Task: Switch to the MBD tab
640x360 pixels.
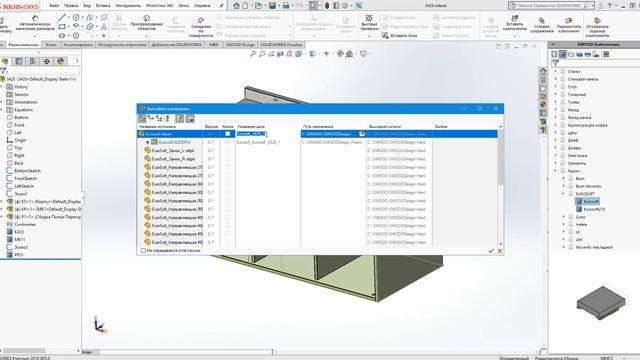Action: 213,44
